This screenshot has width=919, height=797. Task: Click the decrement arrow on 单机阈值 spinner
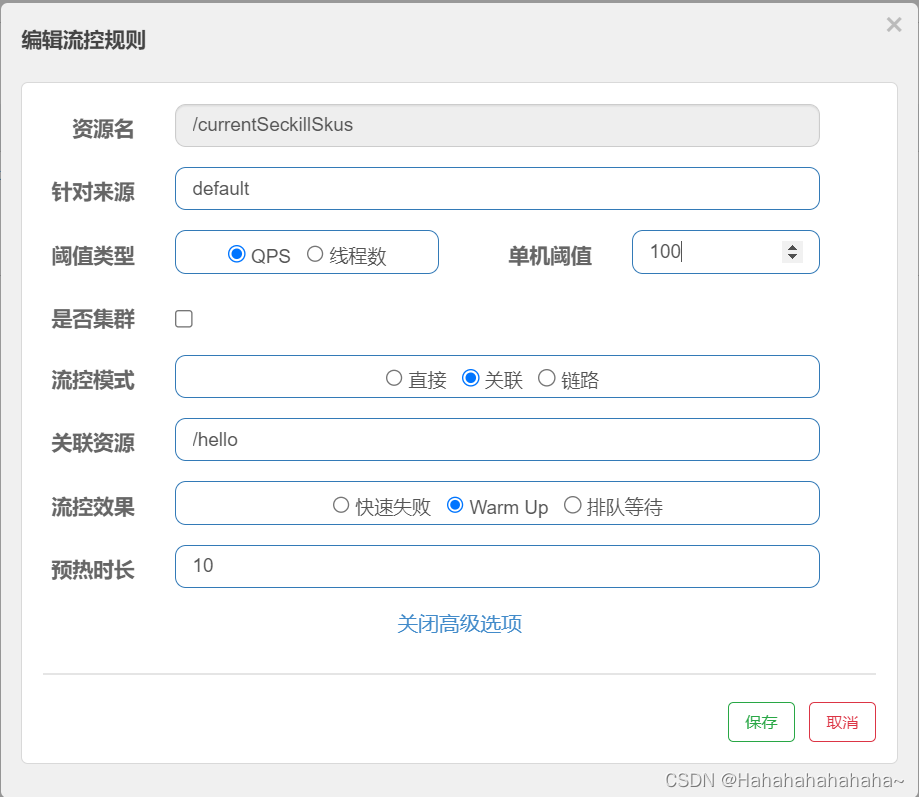[x=794, y=259]
